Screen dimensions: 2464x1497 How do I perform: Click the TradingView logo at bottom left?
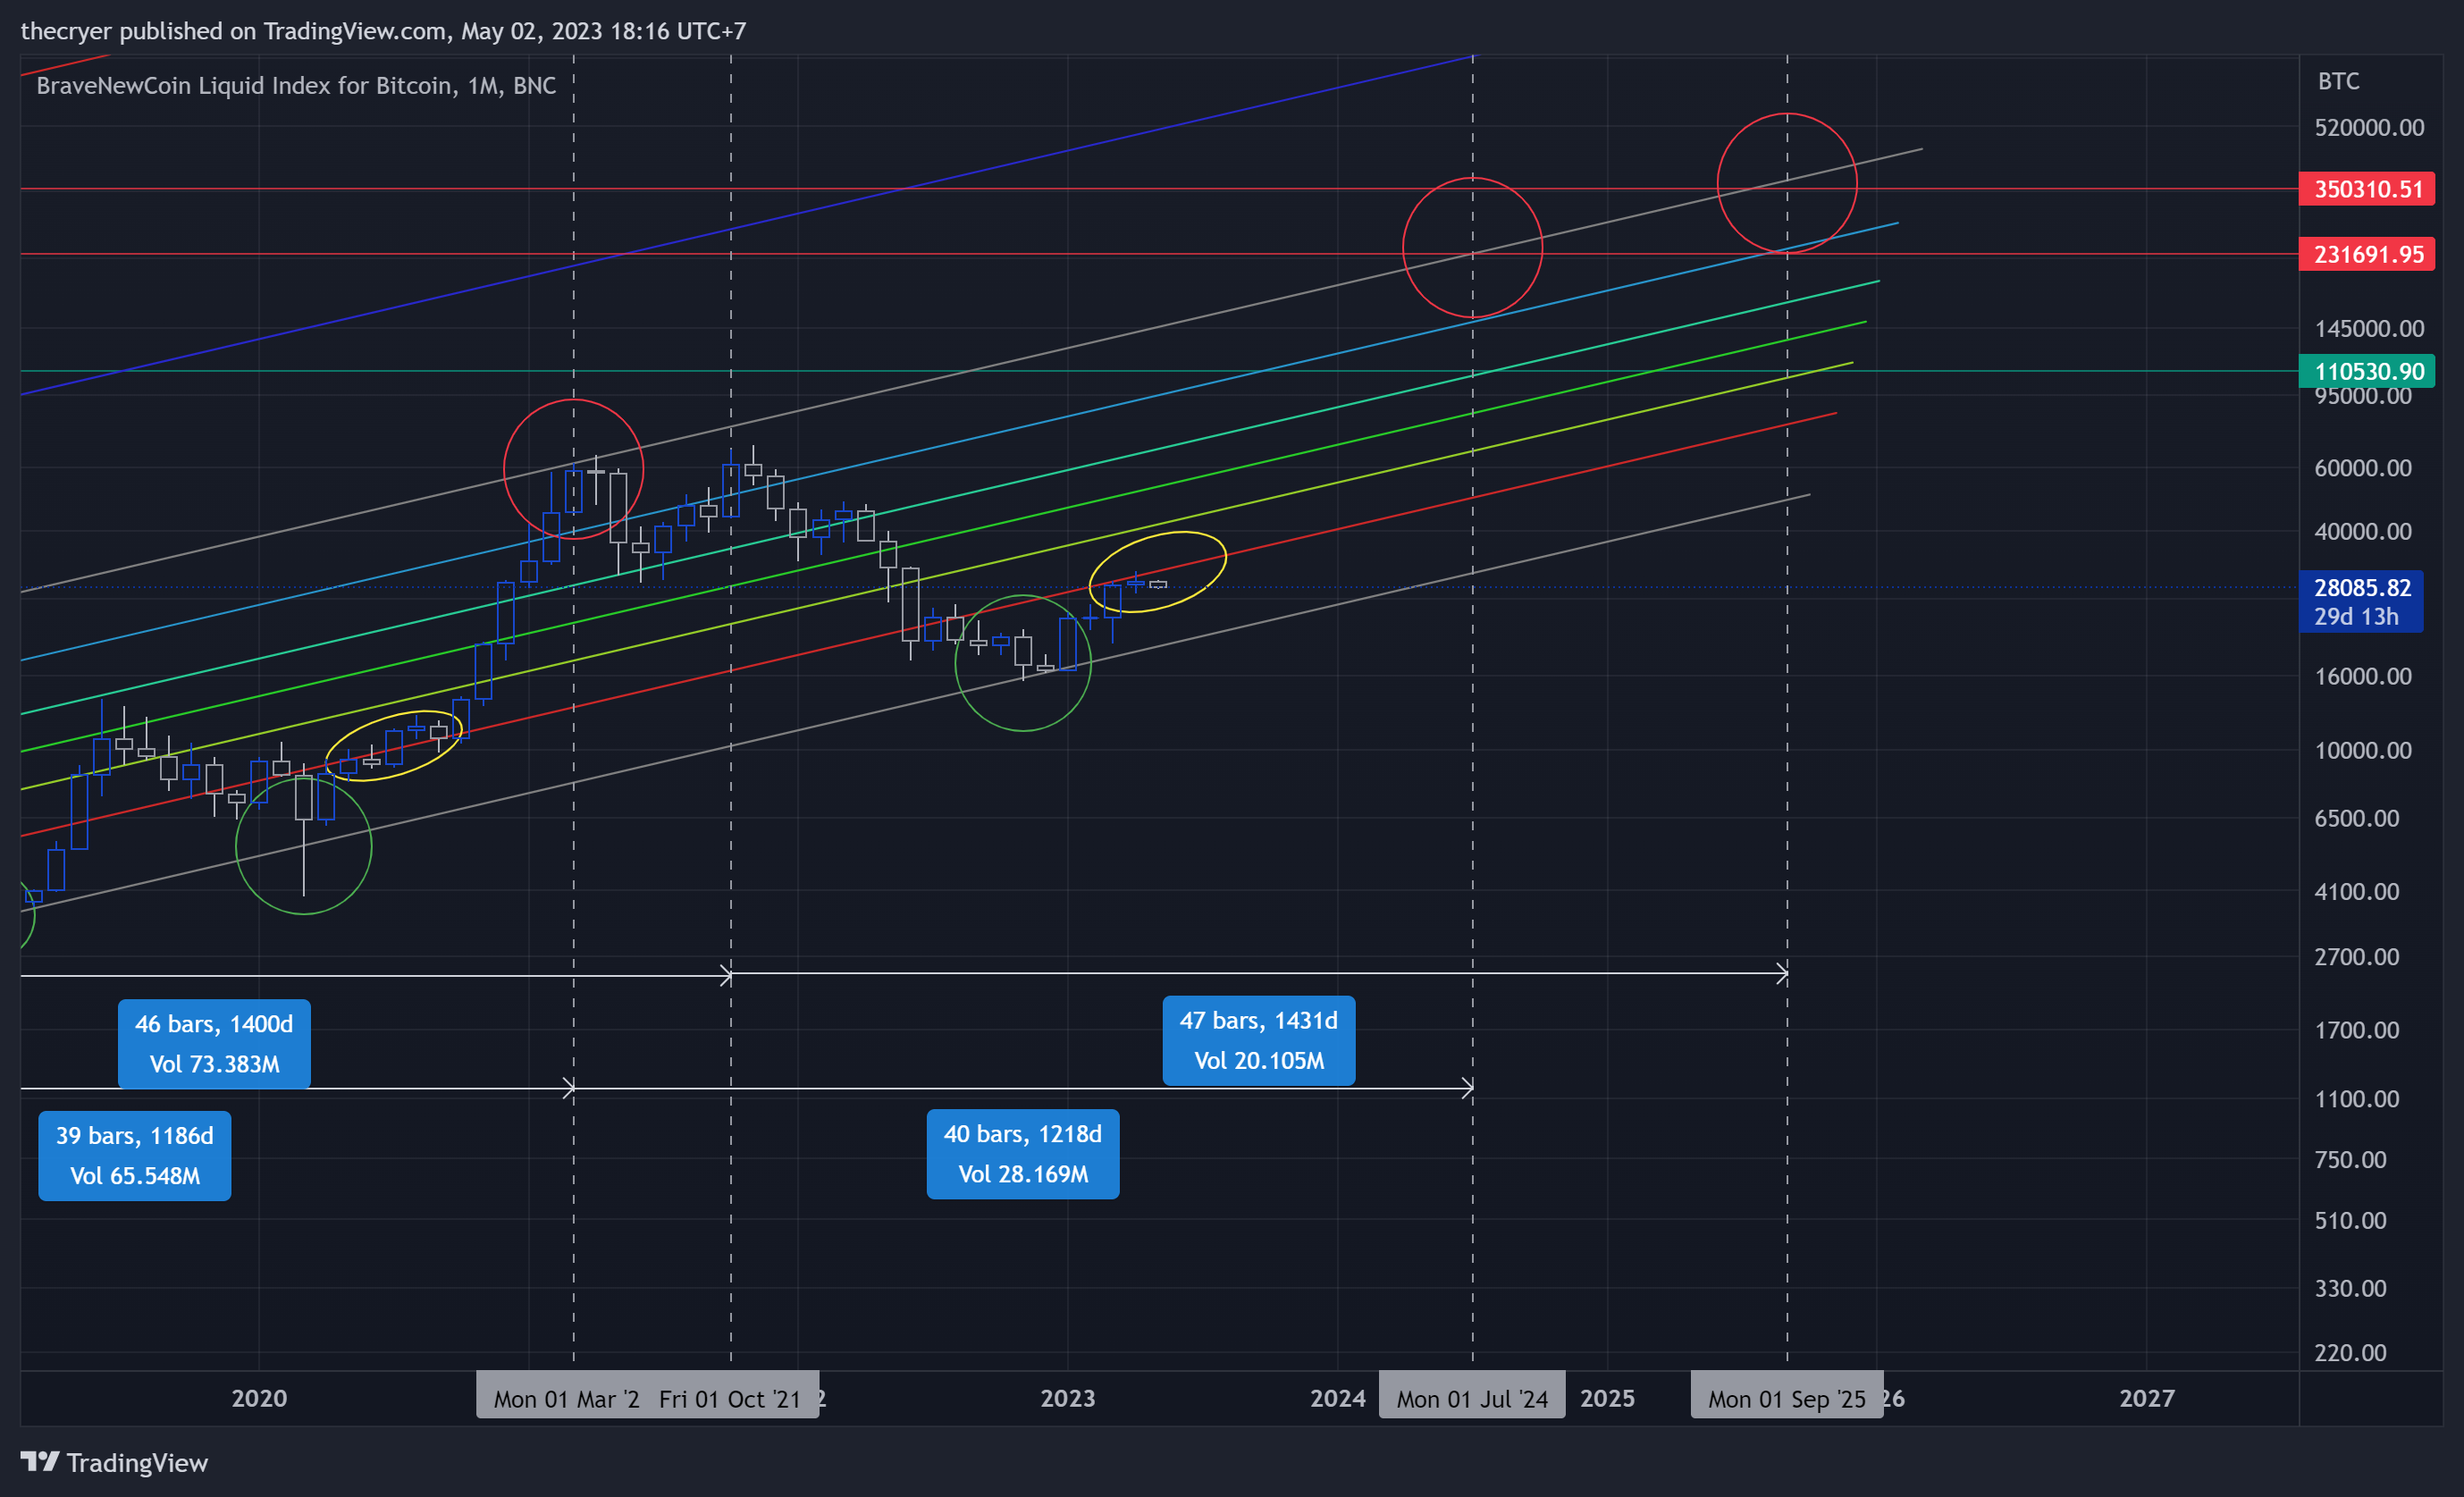tap(114, 1462)
